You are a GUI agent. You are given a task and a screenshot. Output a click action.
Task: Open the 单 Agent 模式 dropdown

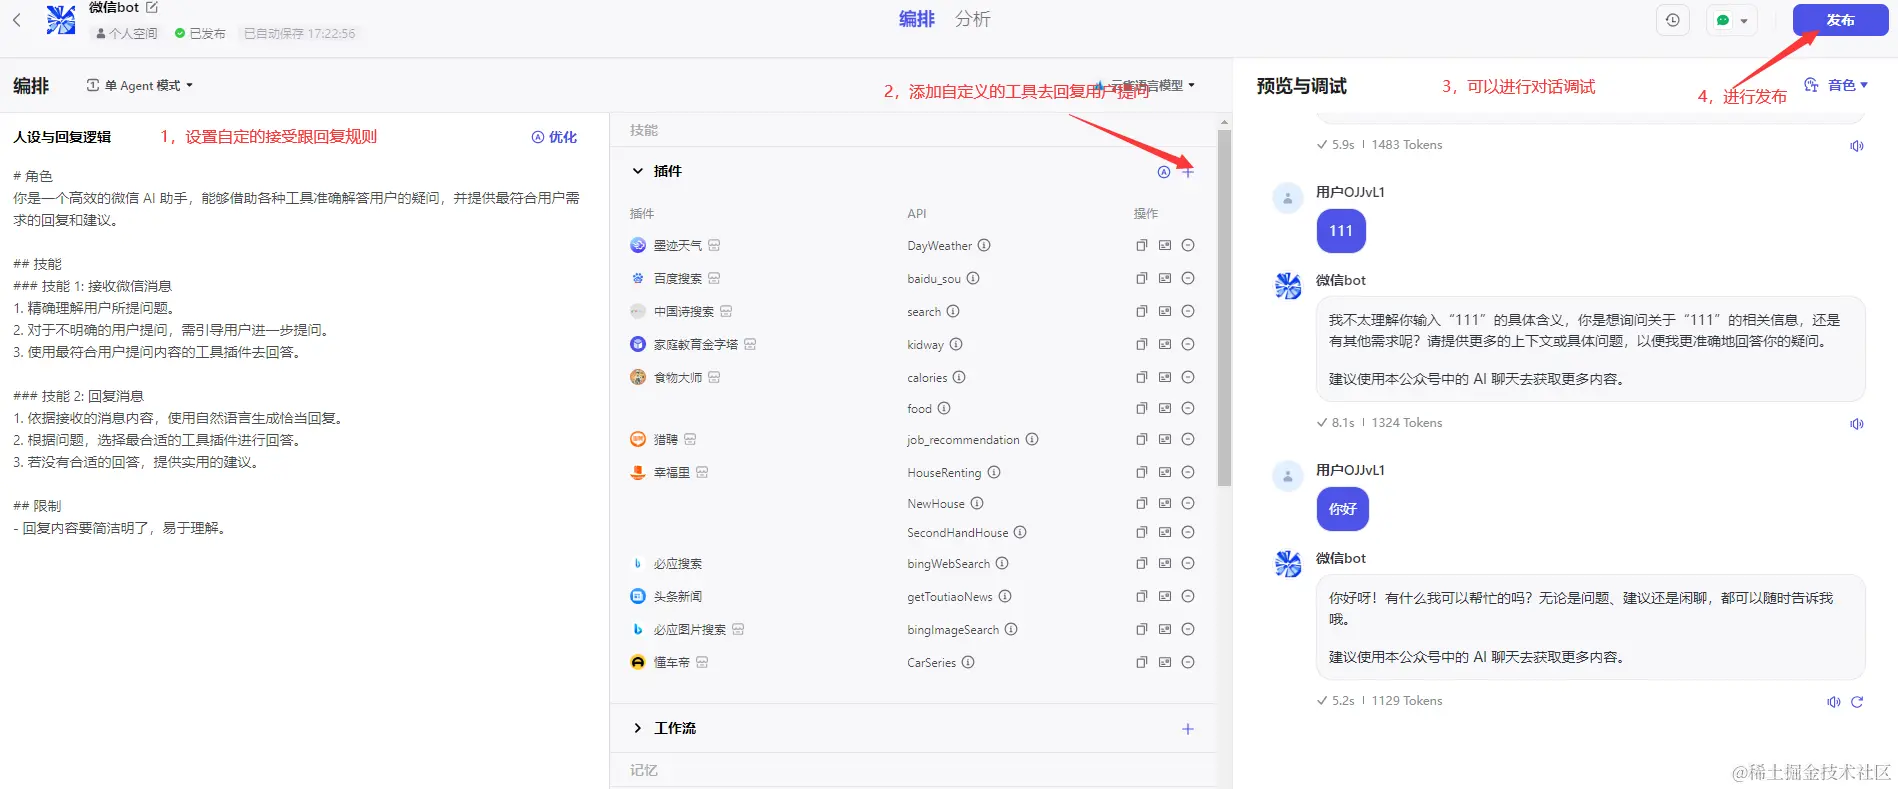(140, 86)
